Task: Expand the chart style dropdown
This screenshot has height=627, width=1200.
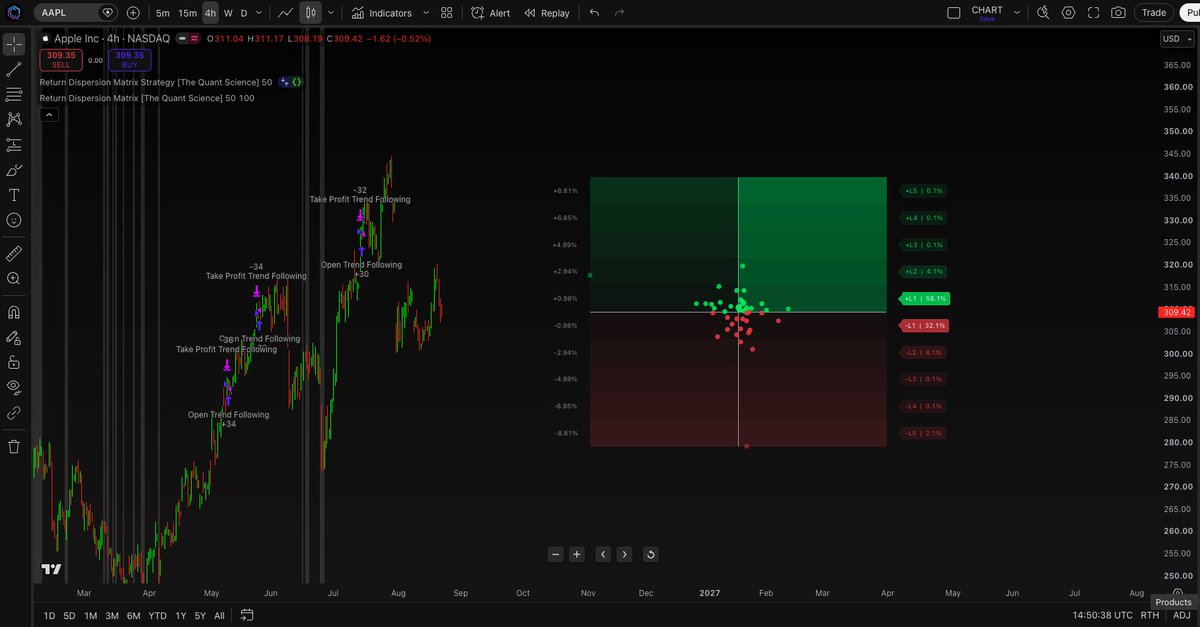Action: coord(330,13)
